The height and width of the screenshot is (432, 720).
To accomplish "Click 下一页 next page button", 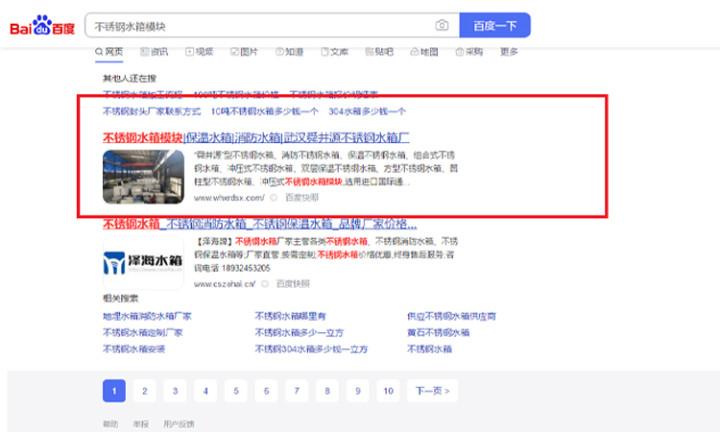I will [x=433, y=391].
